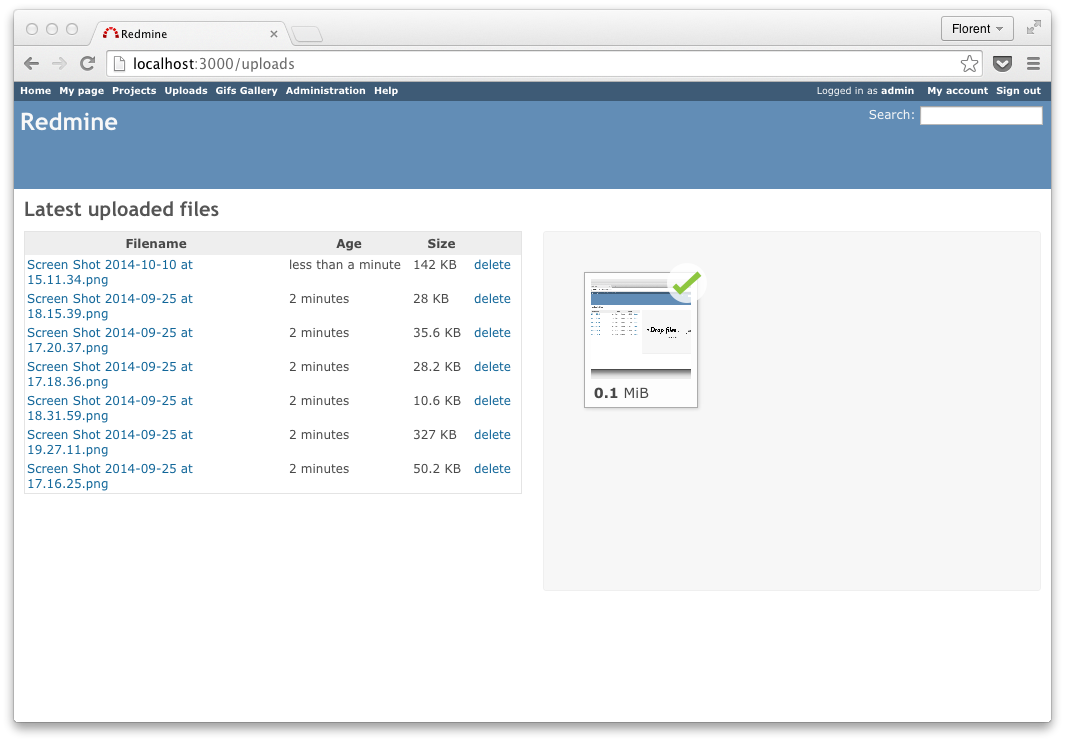Click the Sign out link

click(1018, 90)
